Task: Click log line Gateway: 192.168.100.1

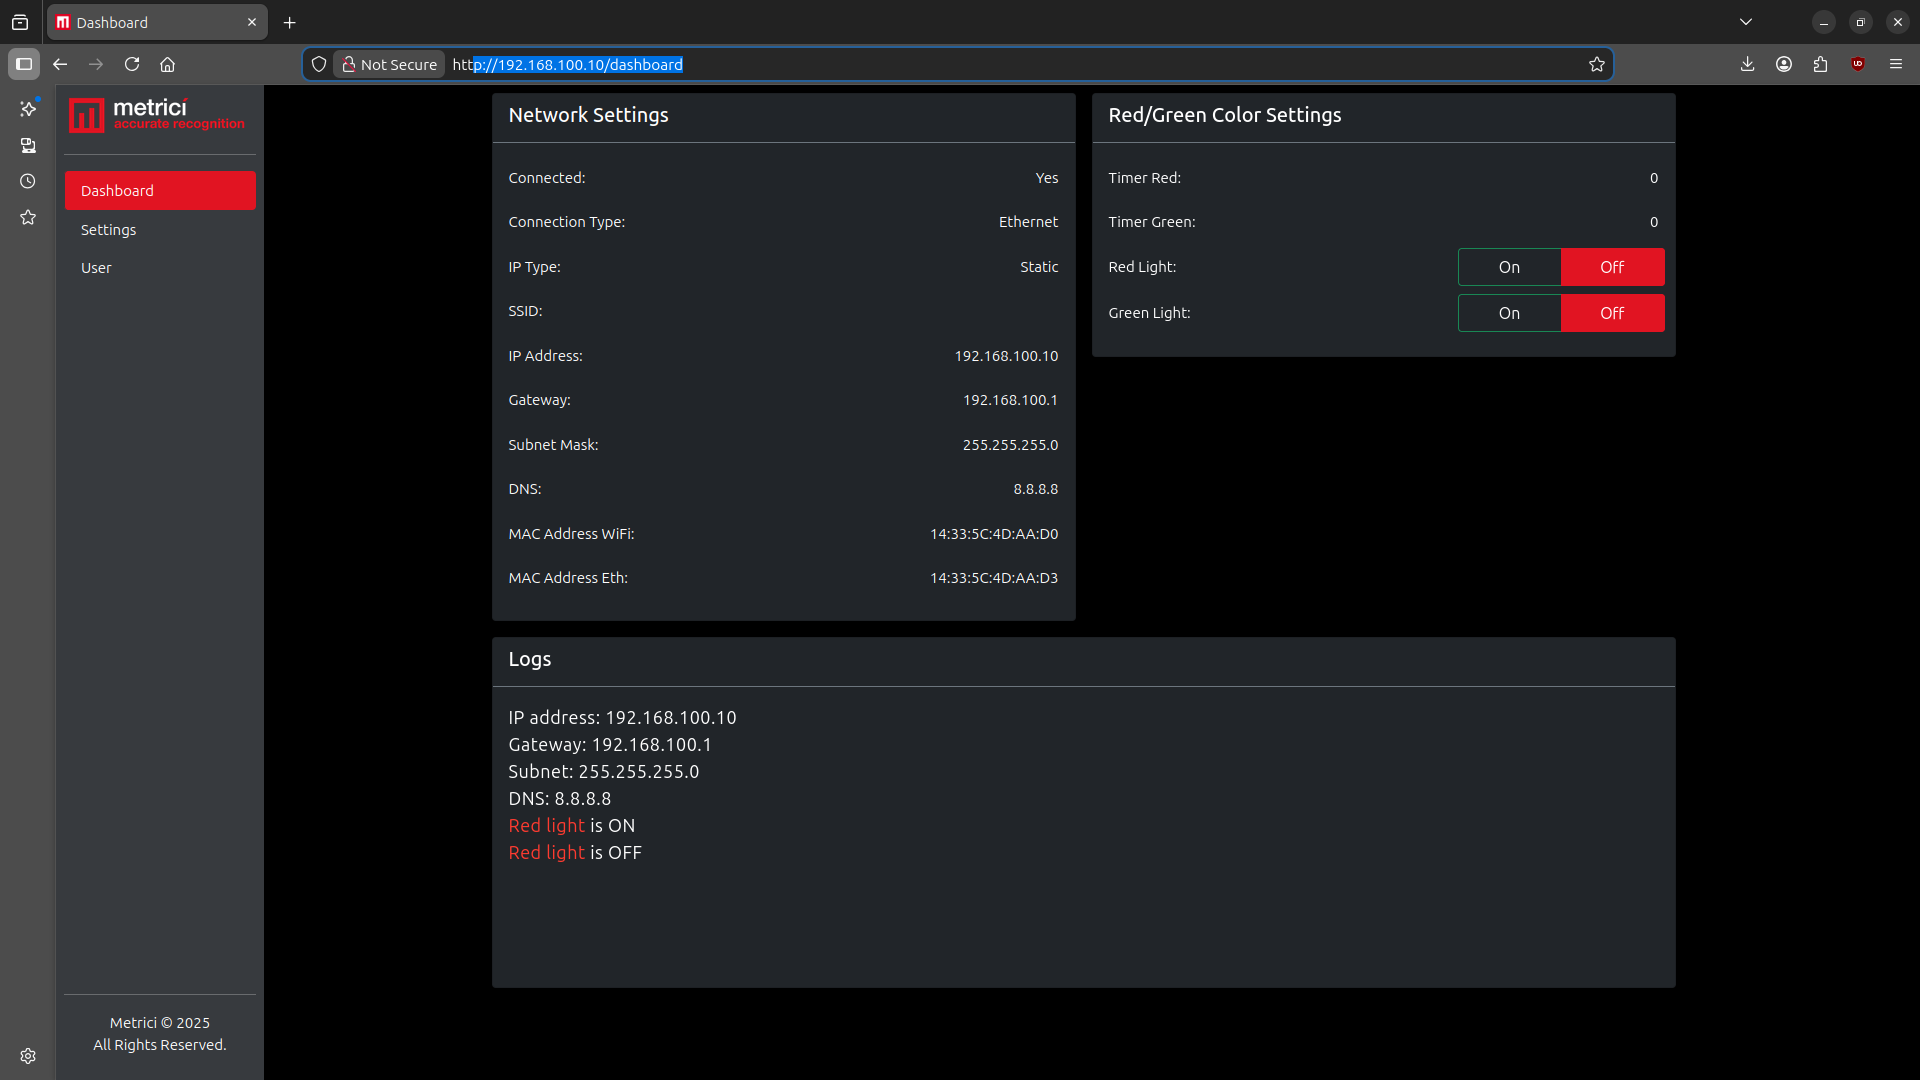Action: (610, 745)
